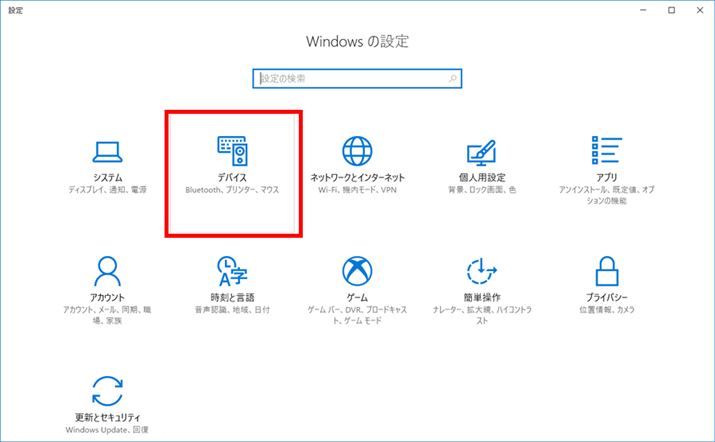Viewport: 715px width, 442px height.
Task: Minimize the 設定 window
Action: point(643,10)
